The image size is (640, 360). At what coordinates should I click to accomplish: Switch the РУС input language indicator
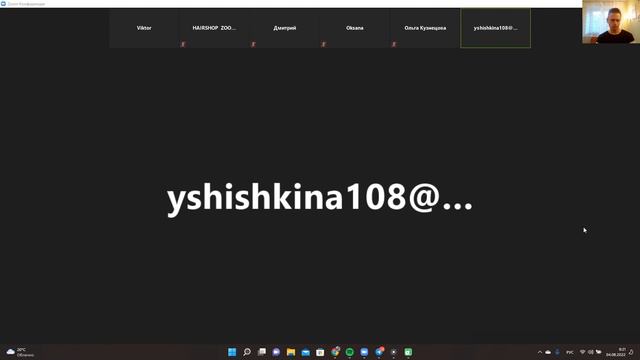[x=570, y=352]
